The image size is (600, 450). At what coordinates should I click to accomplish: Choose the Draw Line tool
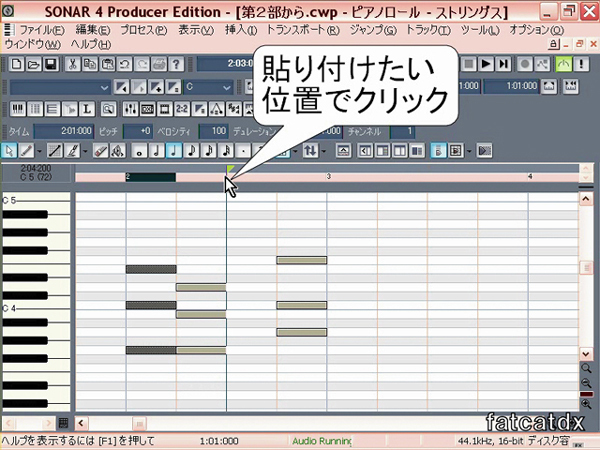coord(54,151)
